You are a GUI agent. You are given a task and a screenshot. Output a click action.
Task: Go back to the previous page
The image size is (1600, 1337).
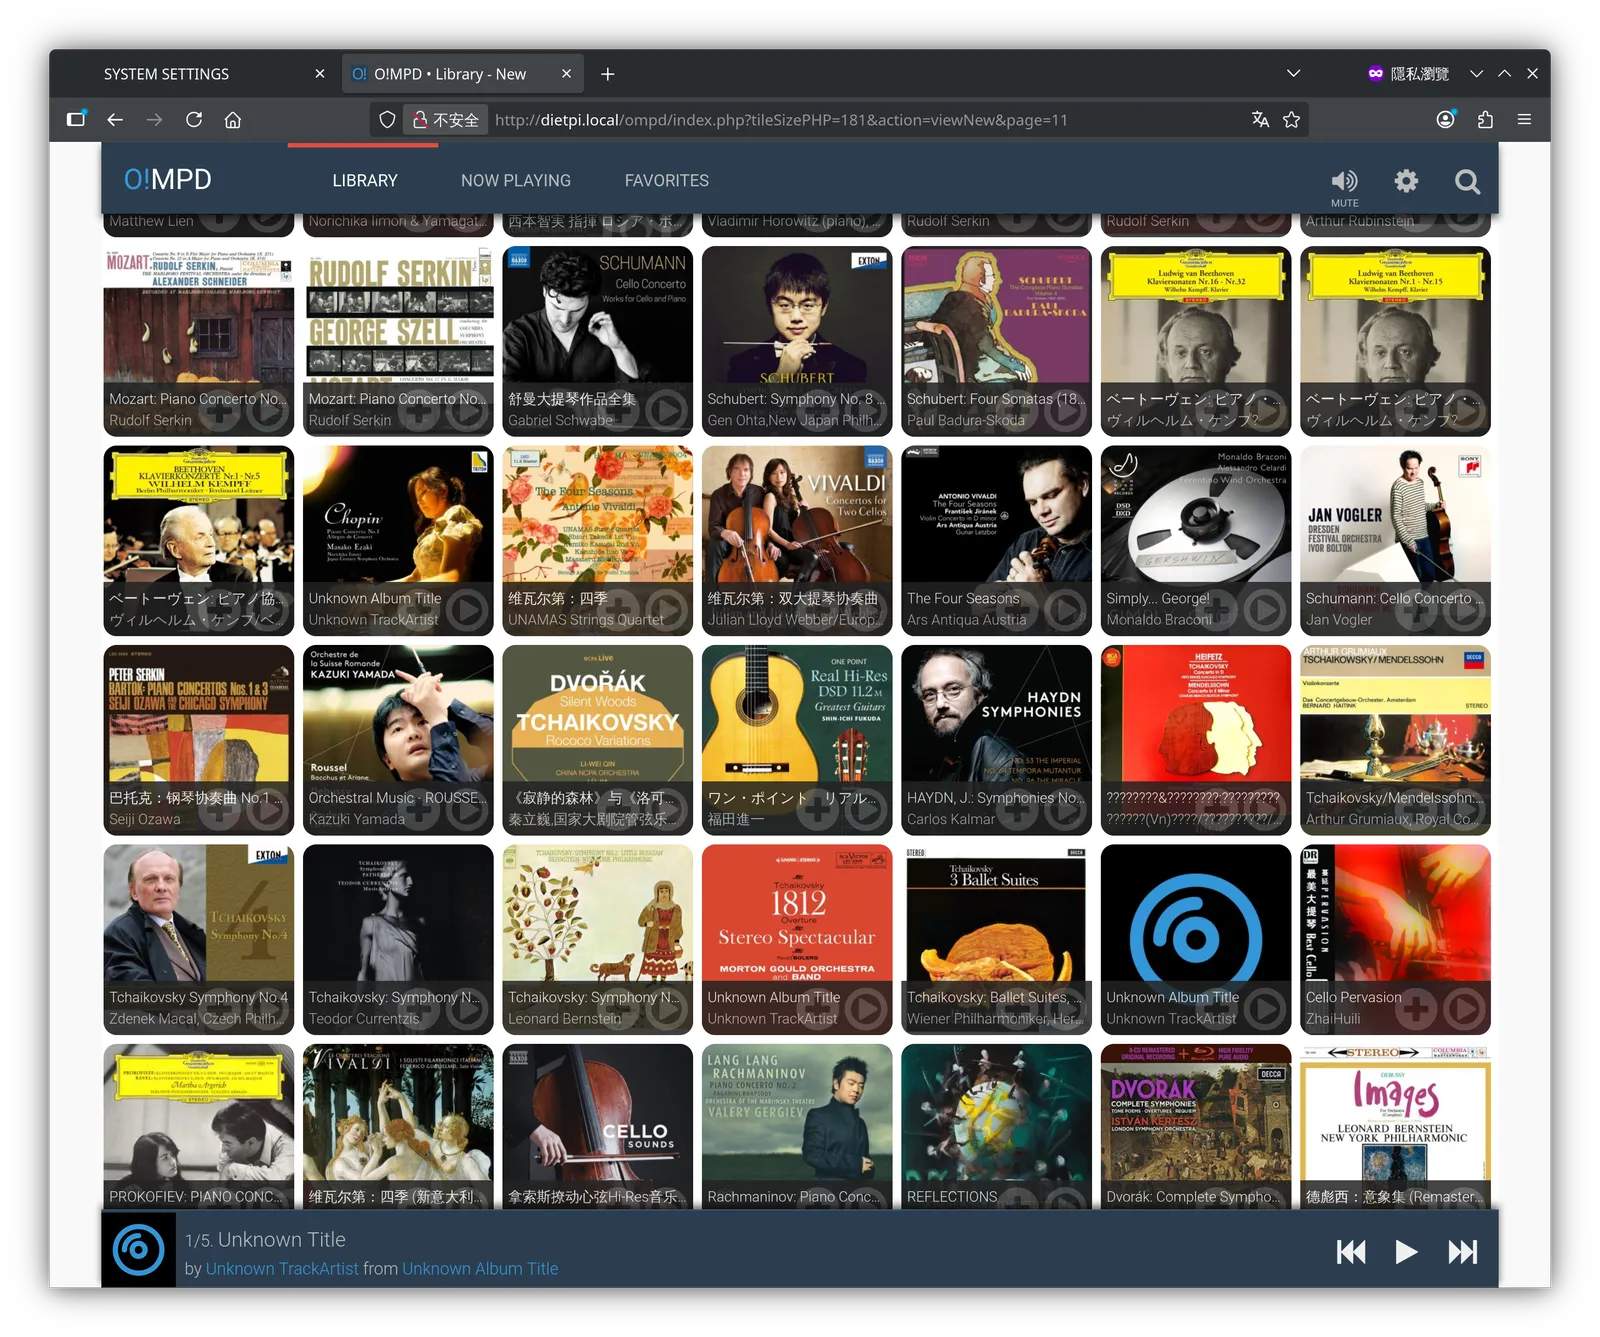coord(115,120)
